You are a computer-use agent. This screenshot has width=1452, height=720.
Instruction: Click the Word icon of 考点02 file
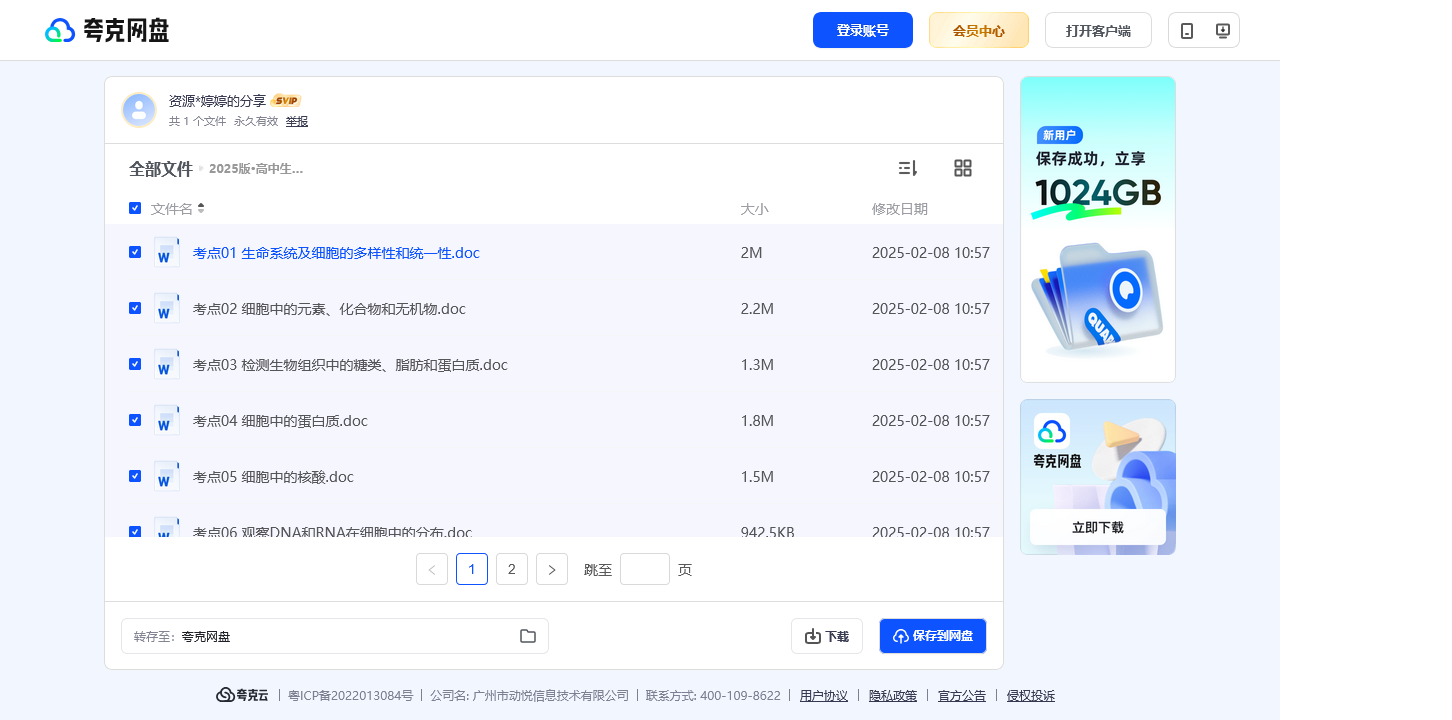pyautogui.click(x=167, y=308)
